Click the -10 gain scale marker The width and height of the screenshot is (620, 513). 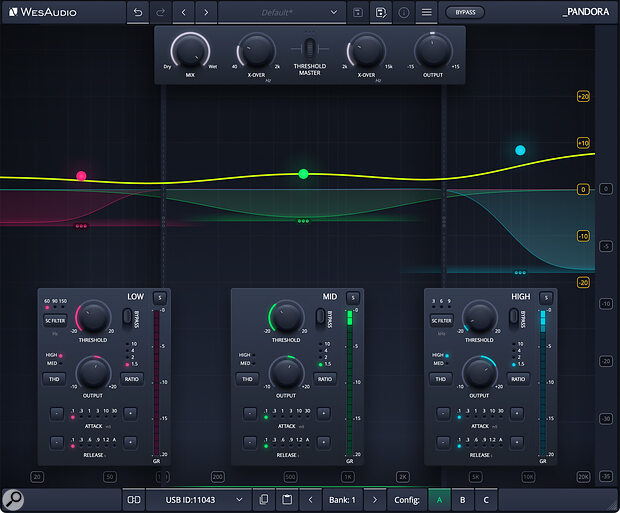(583, 236)
